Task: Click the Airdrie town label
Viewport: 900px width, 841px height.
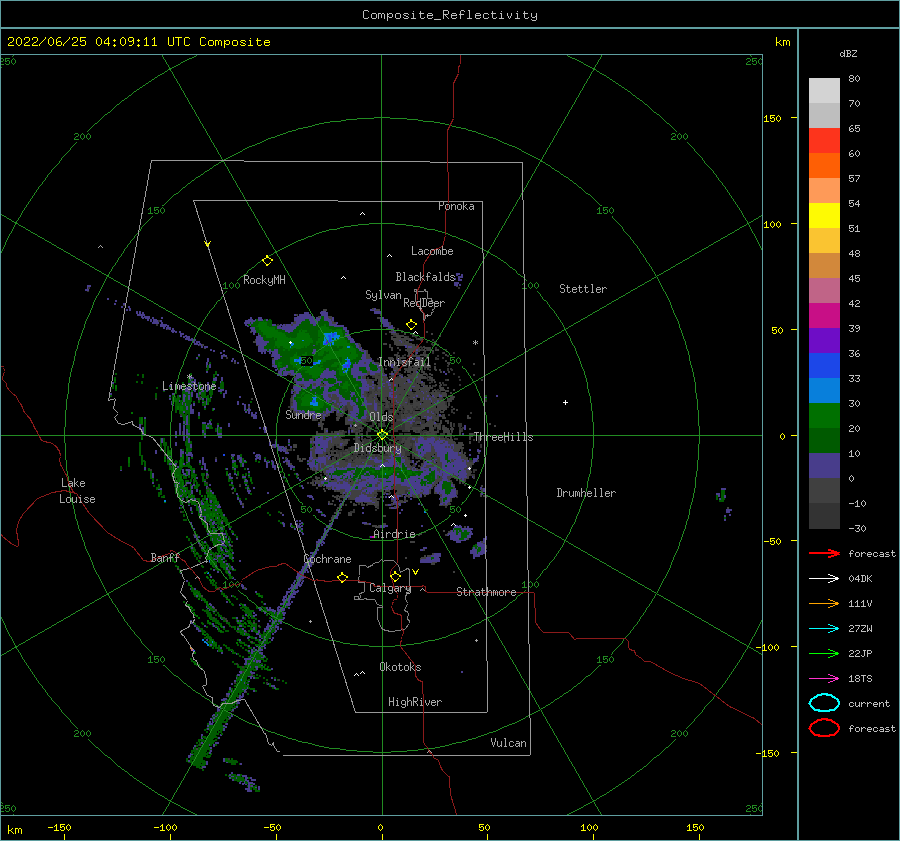Action: point(394,534)
